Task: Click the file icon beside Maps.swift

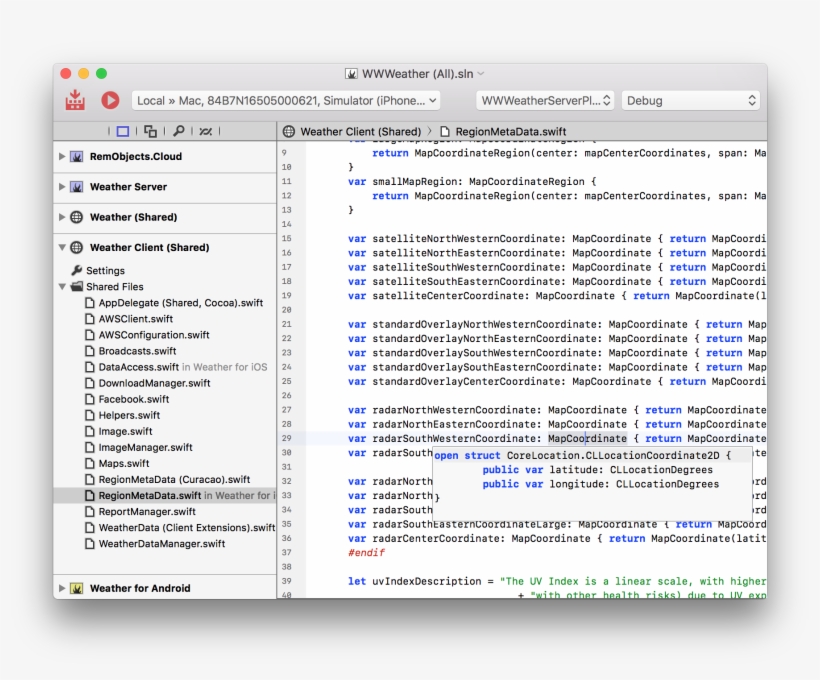Action: pyautogui.click(x=90, y=463)
